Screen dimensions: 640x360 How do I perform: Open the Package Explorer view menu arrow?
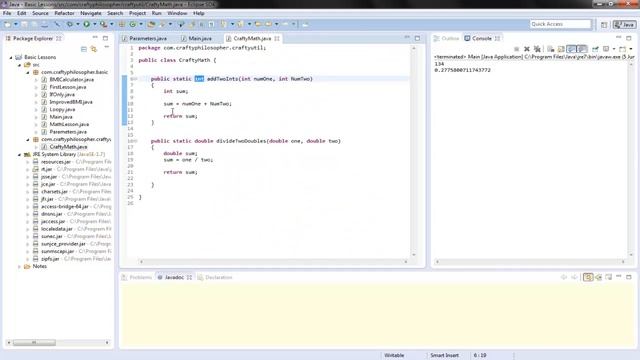coord(107,48)
